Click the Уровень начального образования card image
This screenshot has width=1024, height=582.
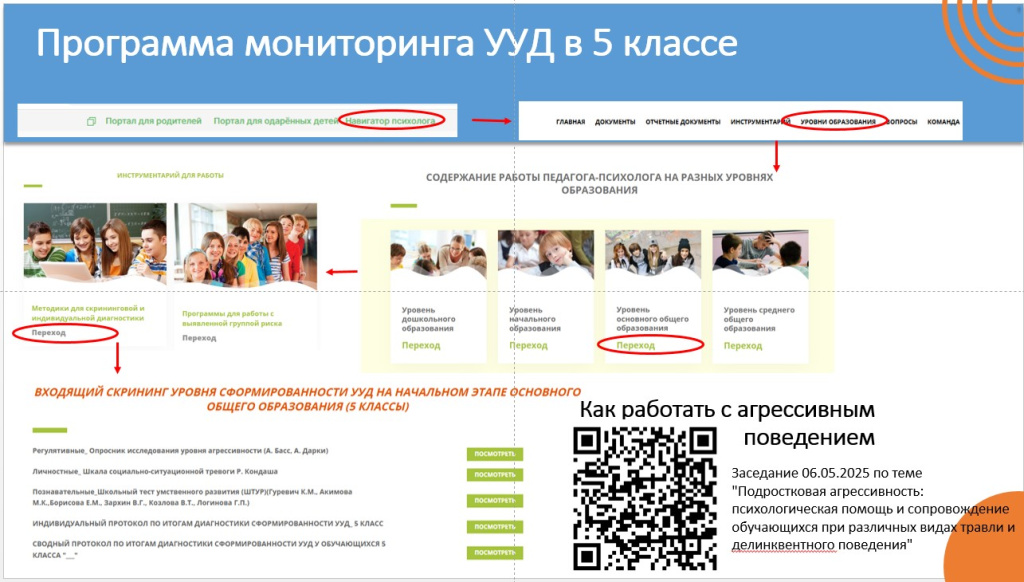point(545,253)
